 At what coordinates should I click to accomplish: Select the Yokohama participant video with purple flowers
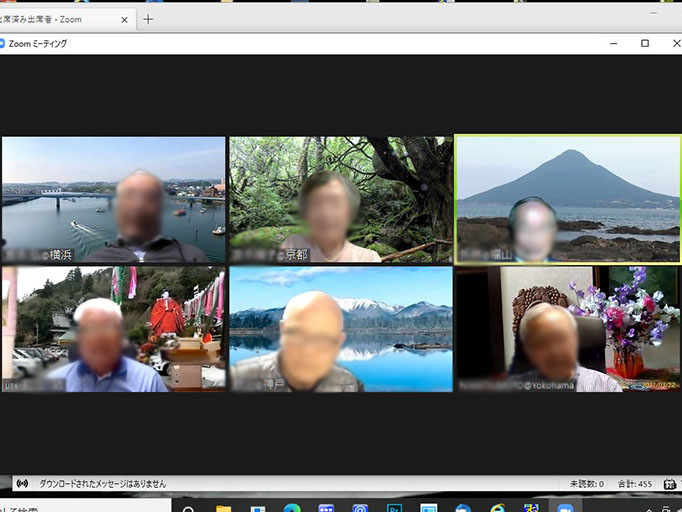pyautogui.click(x=567, y=328)
